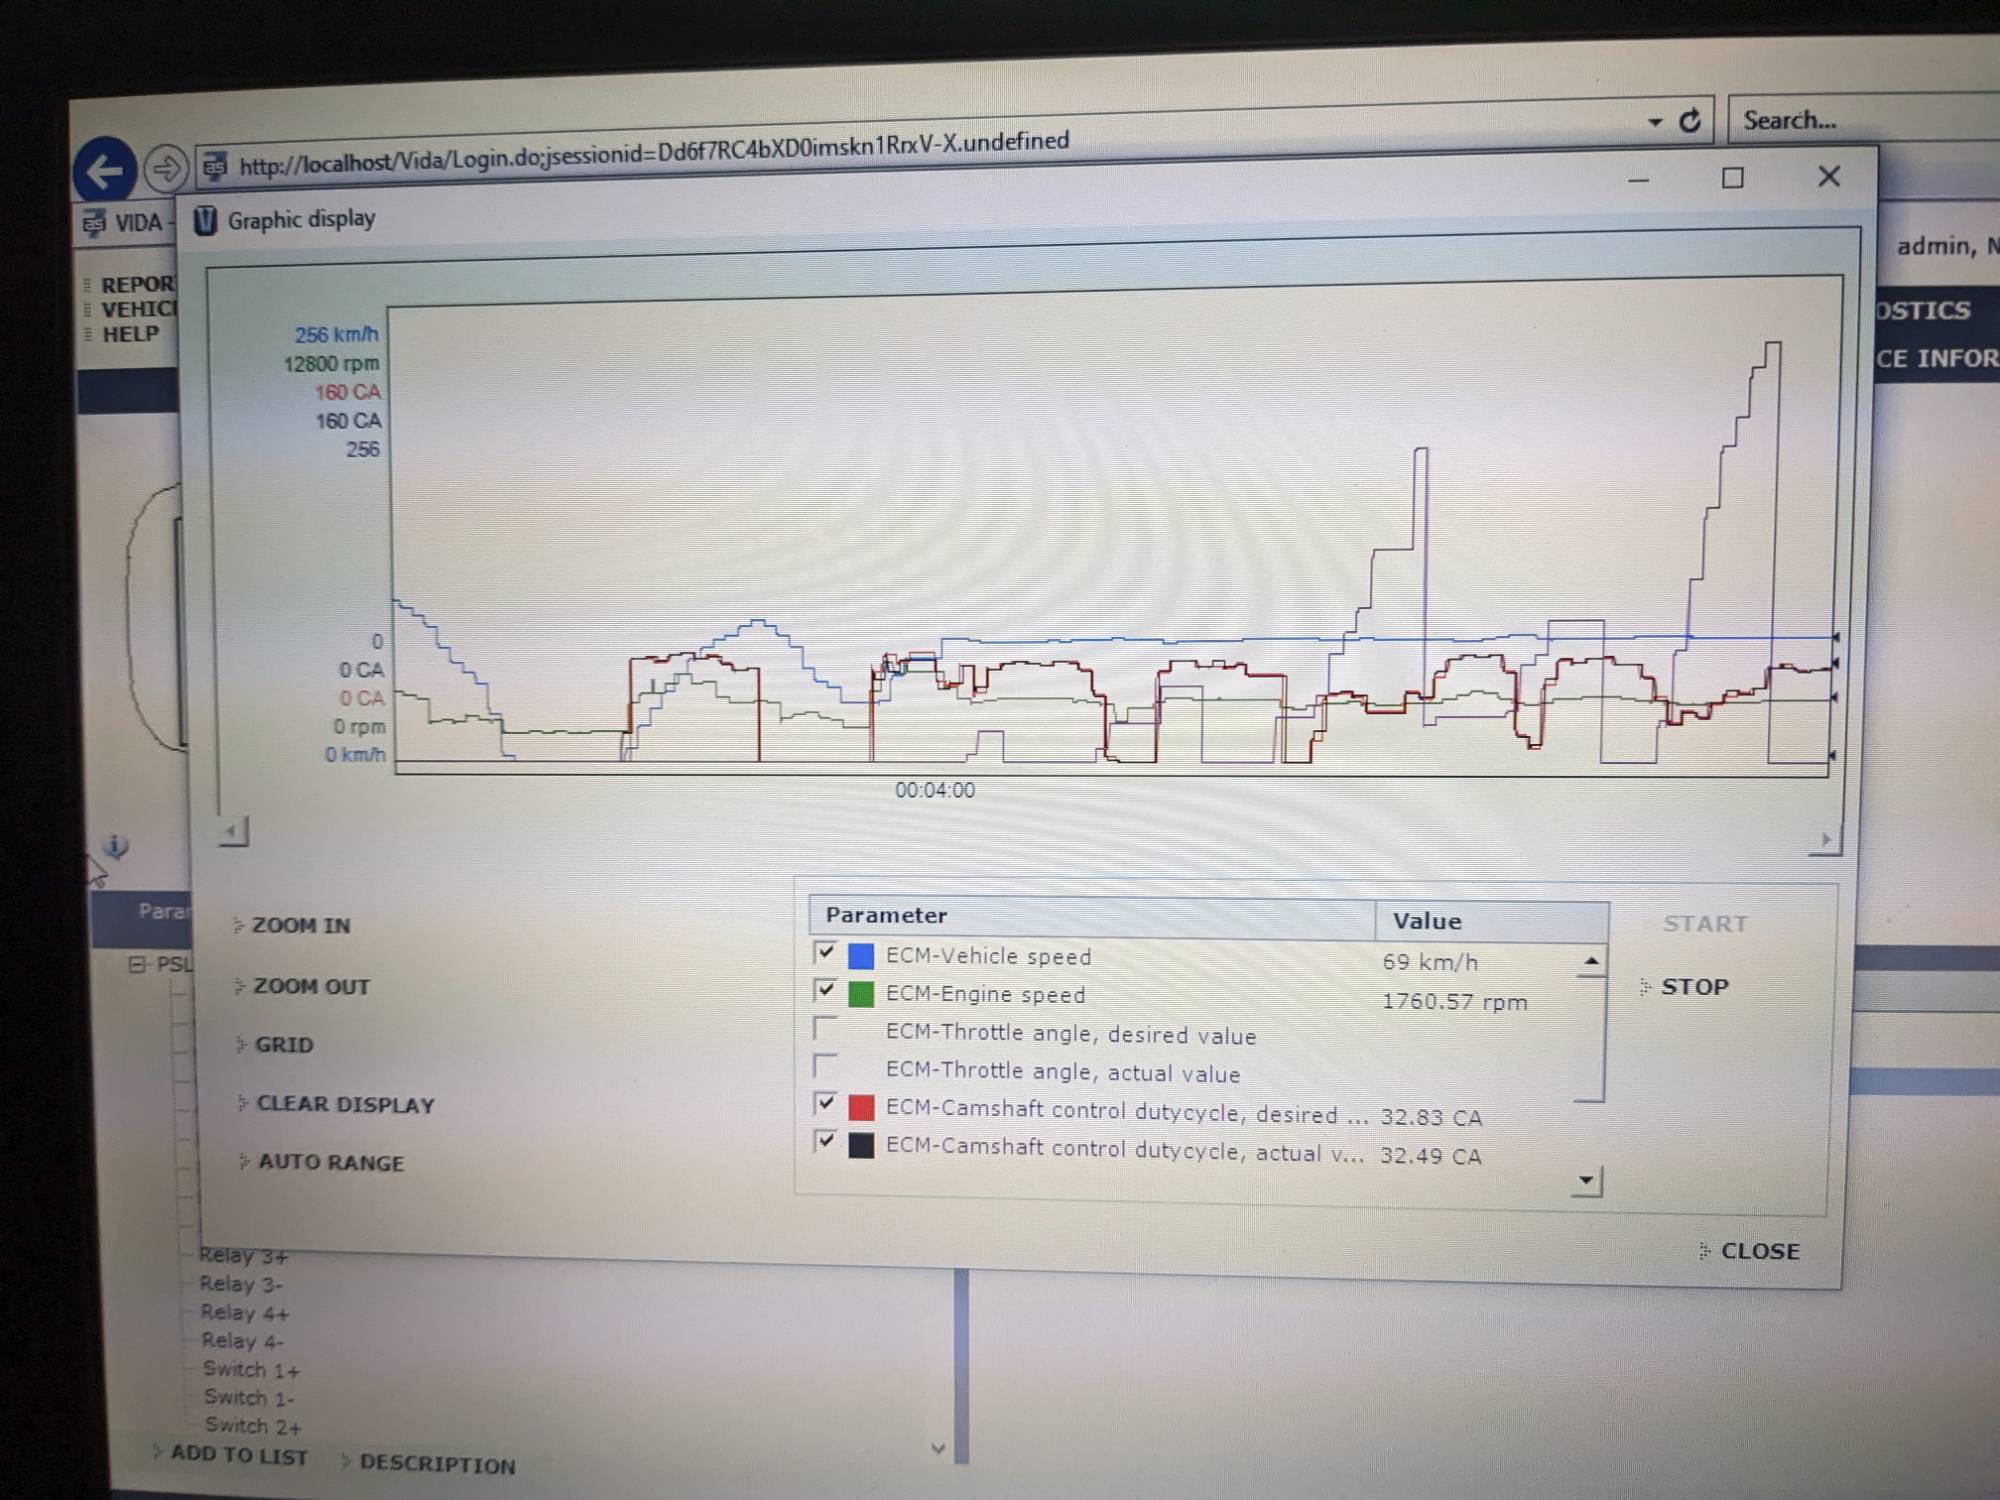Open the address bar history dropdown
Image resolution: width=2000 pixels, height=1500 pixels.
coord(1655,122)
